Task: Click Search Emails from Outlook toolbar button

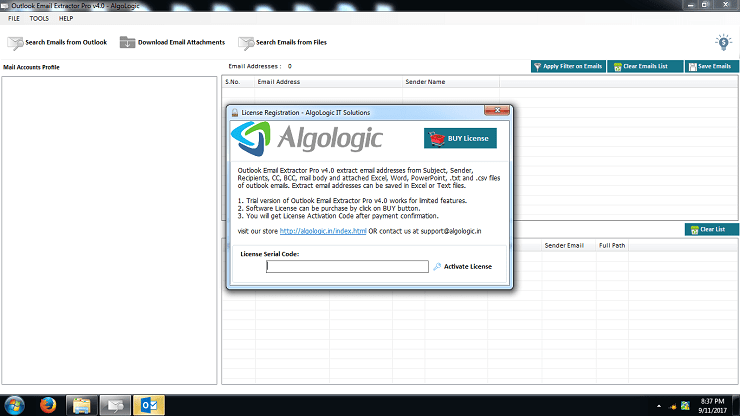Action: pos(57,42)
